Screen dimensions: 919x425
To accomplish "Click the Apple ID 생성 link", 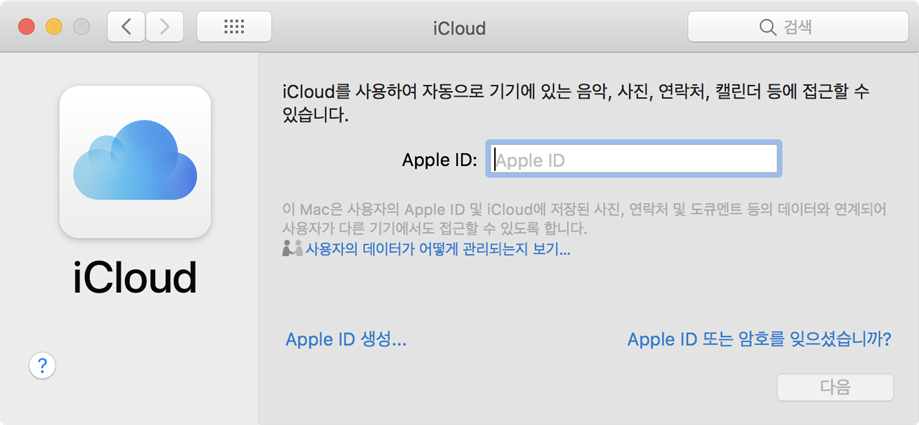I will [x=346, y=339].
